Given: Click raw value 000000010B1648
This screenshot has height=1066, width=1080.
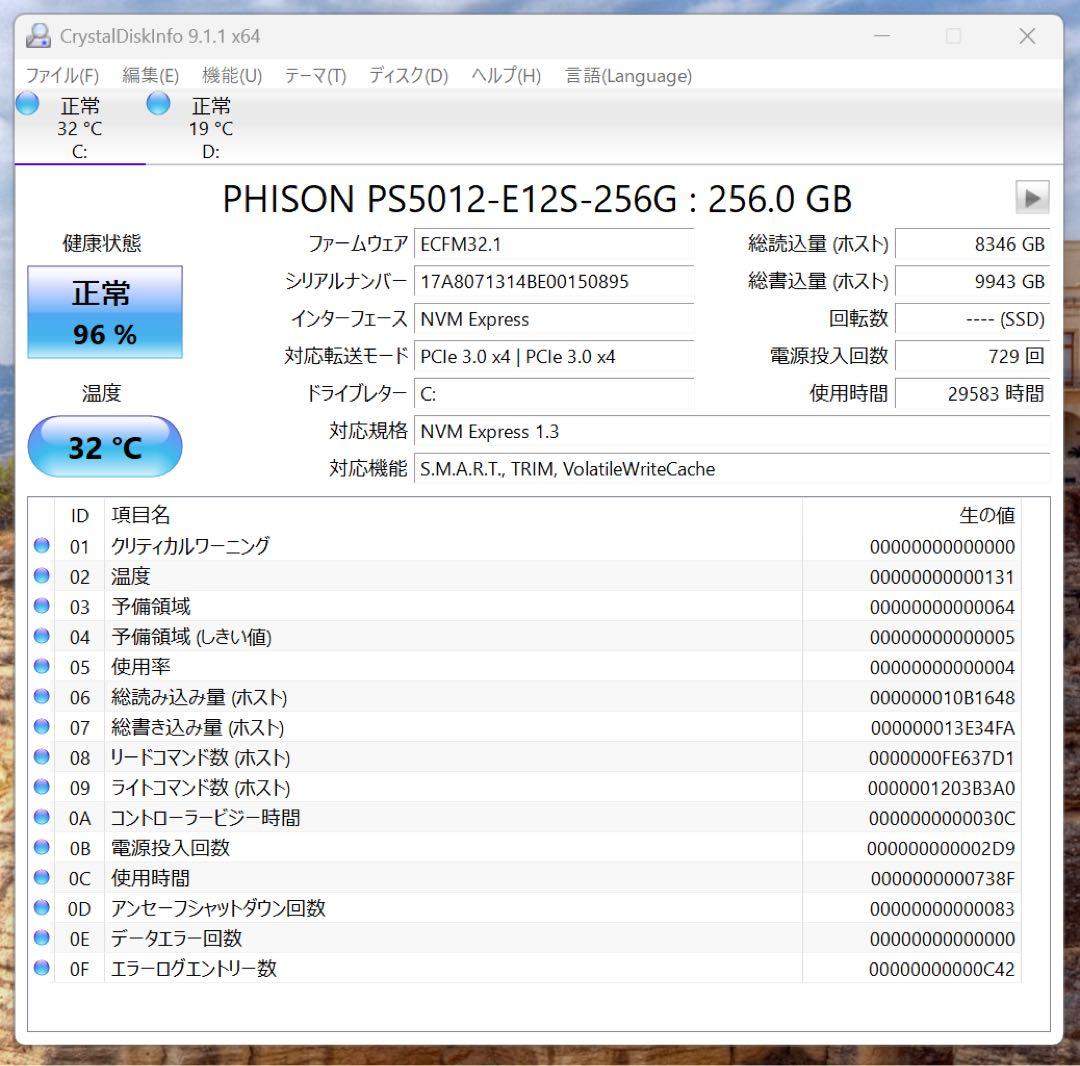Looking at the screenshot, I should point(942,698).
